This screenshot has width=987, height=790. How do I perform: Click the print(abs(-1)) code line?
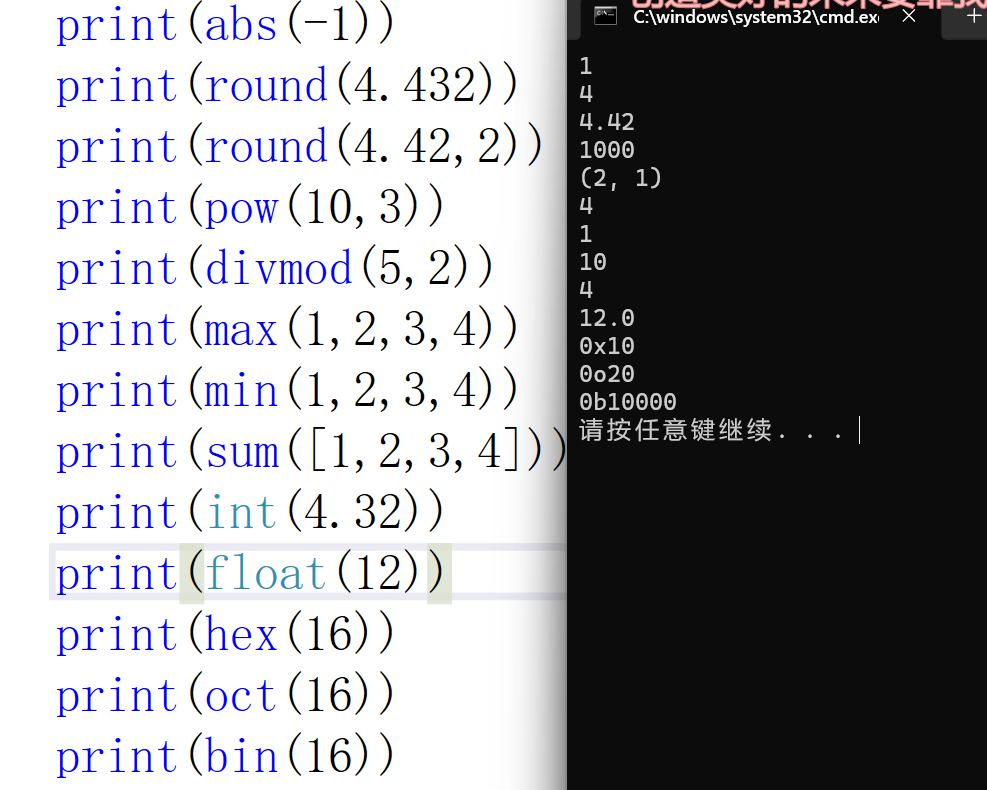225,26
